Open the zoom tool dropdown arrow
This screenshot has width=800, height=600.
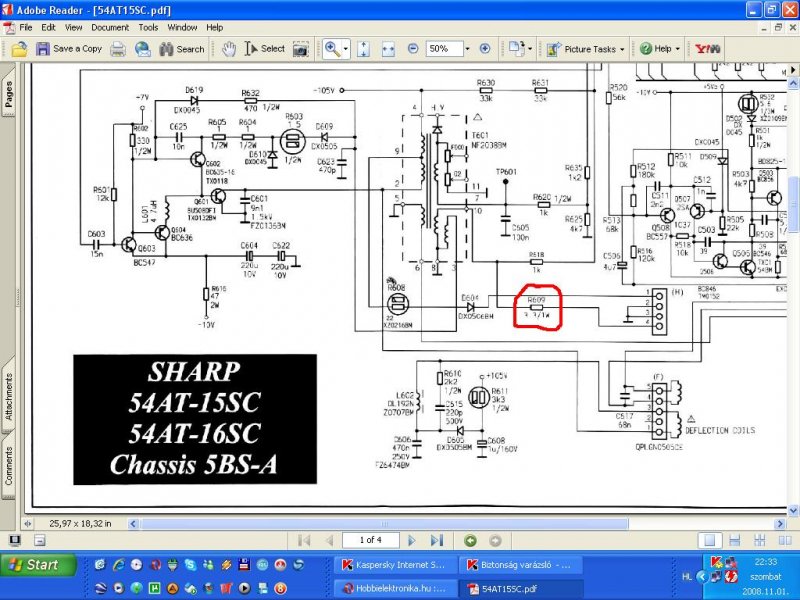[346, 49]
